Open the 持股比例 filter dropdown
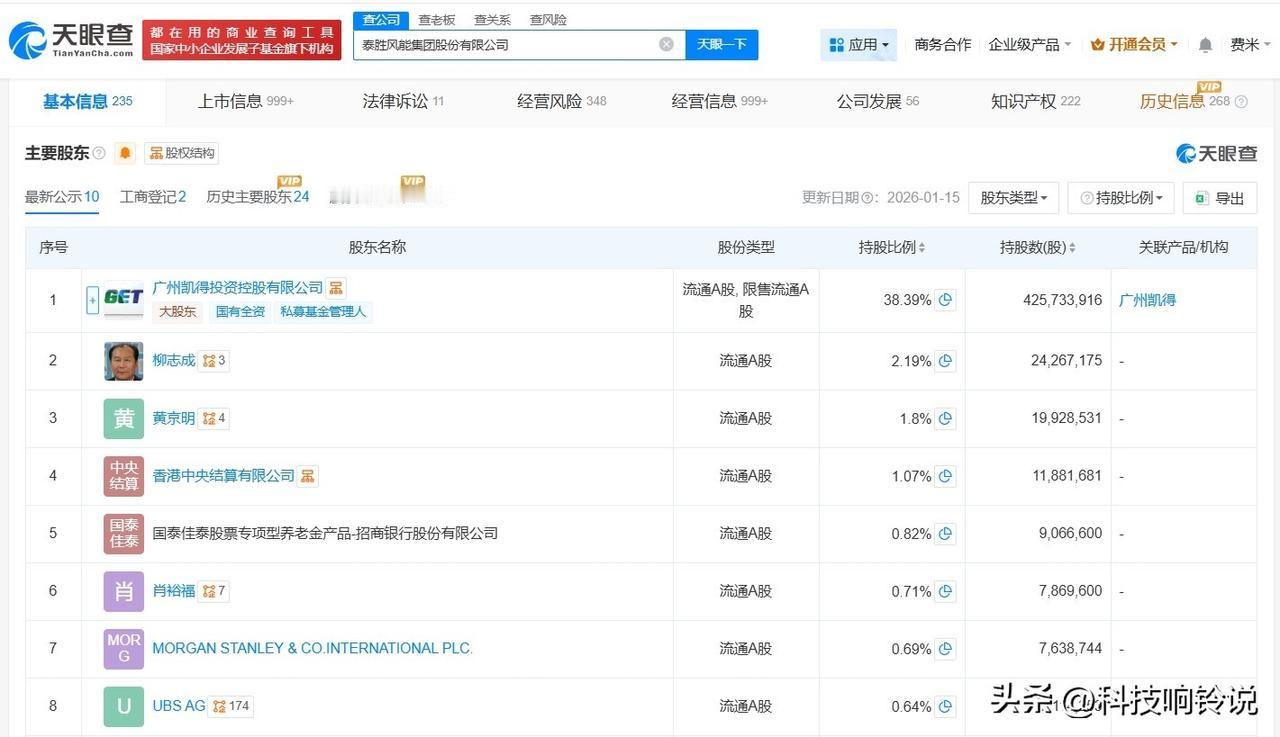 pyautogui.click(x=1121, y=198)
